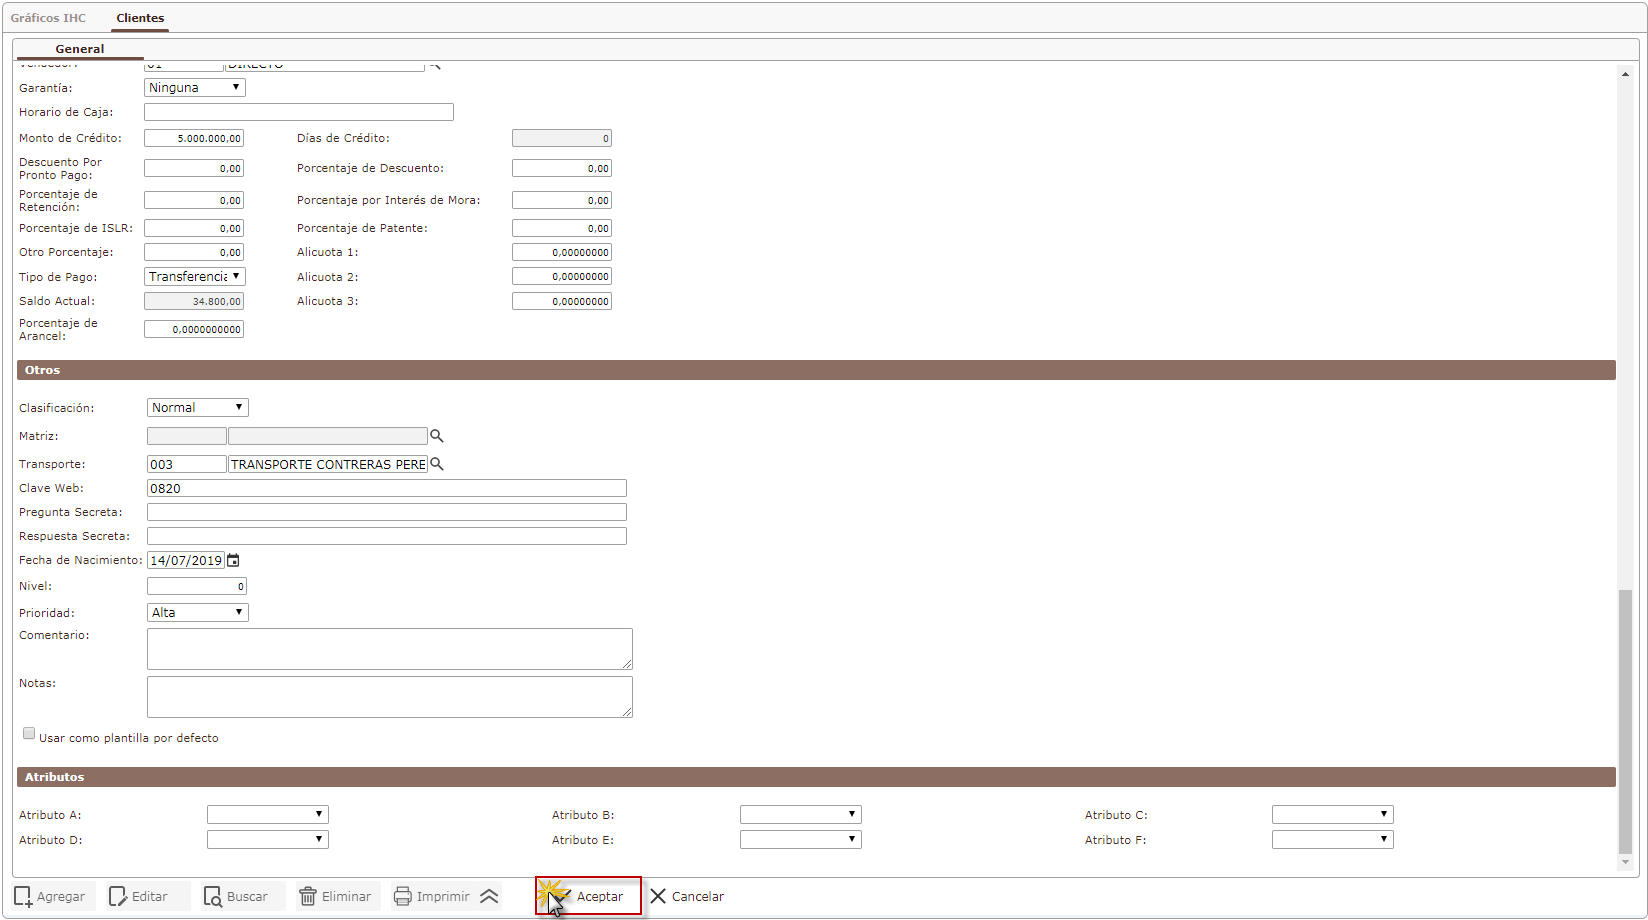Switch to the Clientes tab
This screenshot has height=920, width=1648.
click(140, 18)
